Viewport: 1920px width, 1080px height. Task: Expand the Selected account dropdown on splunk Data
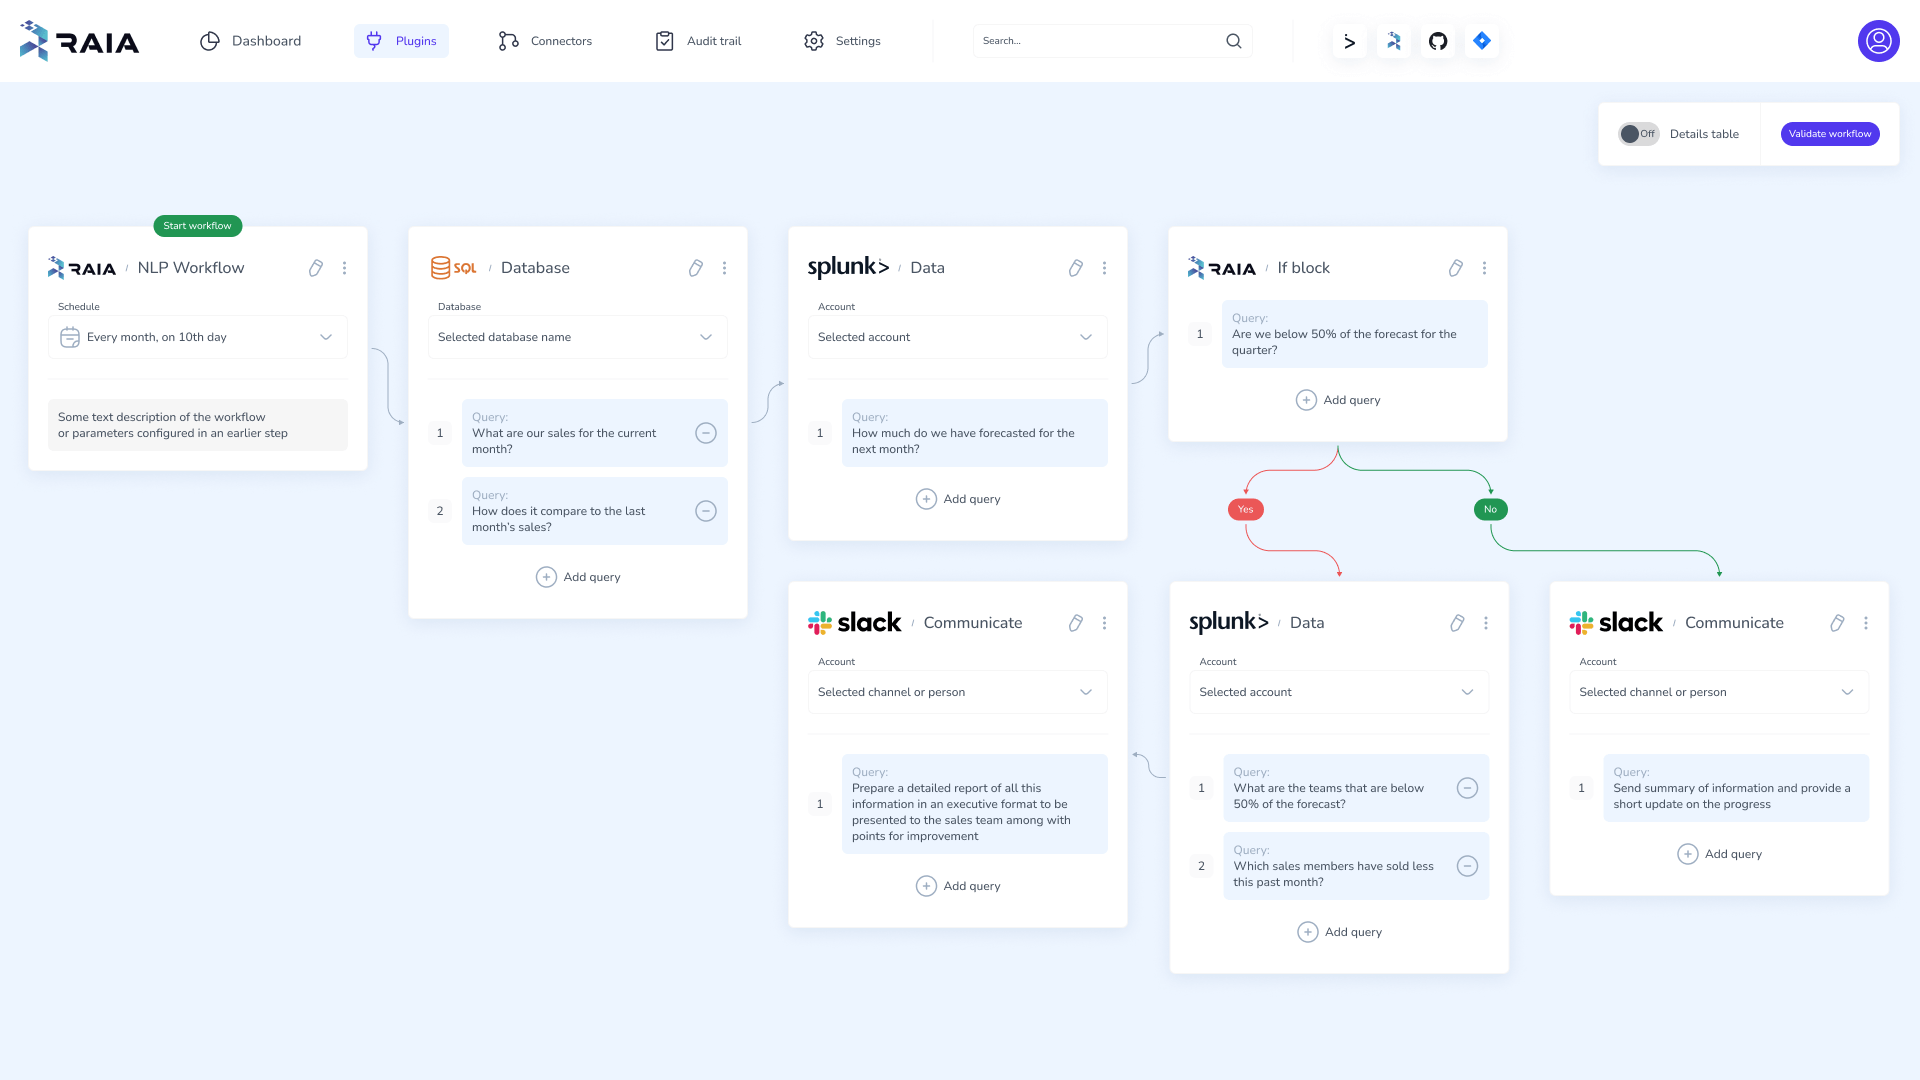pyautogui.click(x=957, y=337)
